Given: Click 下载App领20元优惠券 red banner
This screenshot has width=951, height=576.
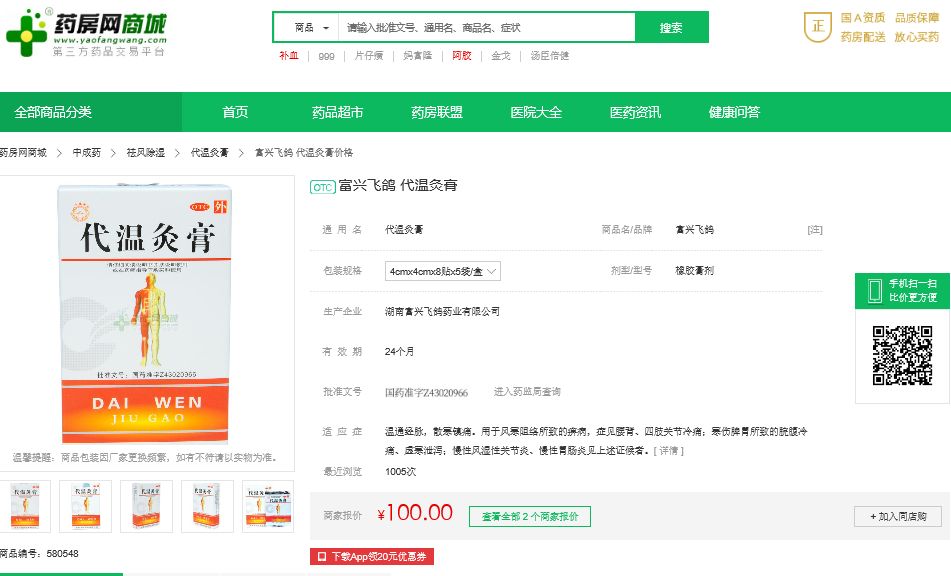Looking at the screenshot, I should pos(372,556).
